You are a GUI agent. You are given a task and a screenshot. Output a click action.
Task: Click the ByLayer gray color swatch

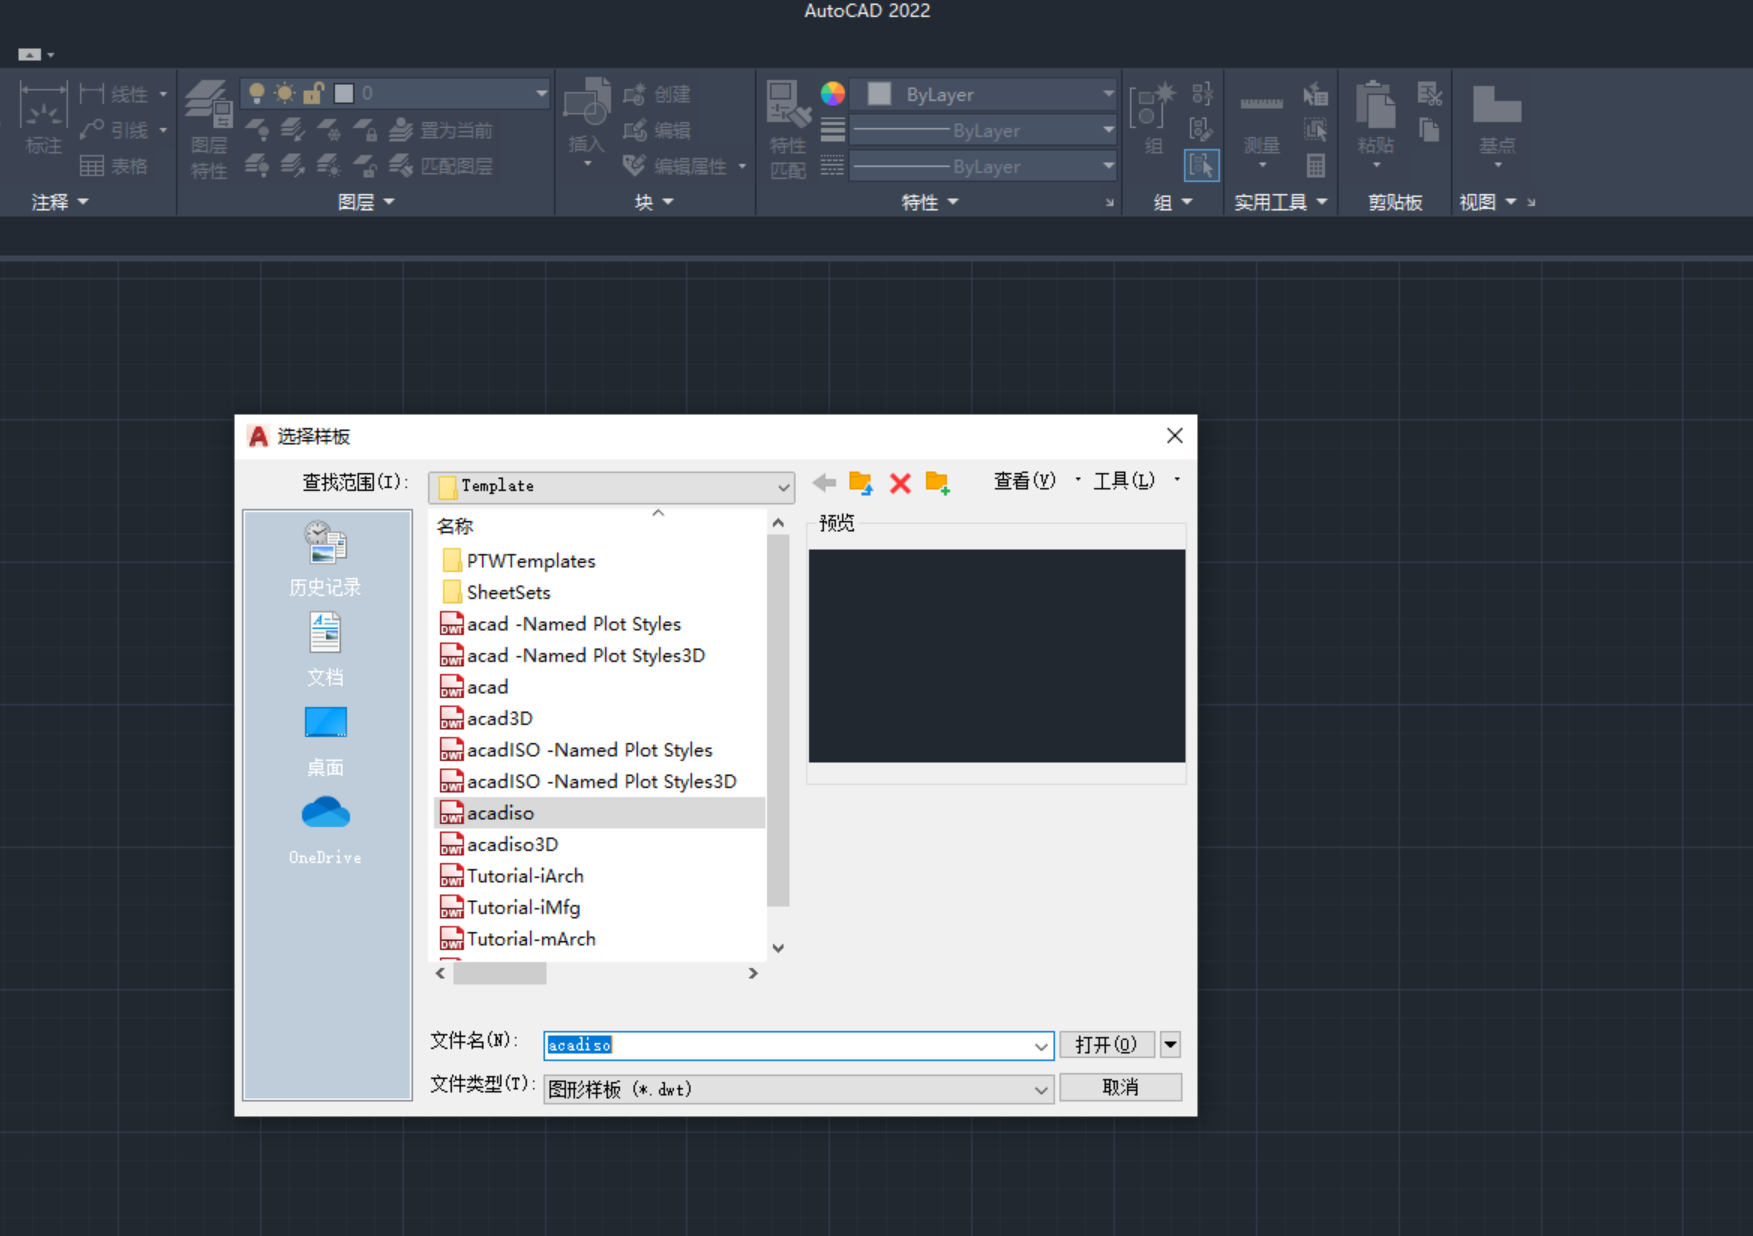[x=879, y=94]
